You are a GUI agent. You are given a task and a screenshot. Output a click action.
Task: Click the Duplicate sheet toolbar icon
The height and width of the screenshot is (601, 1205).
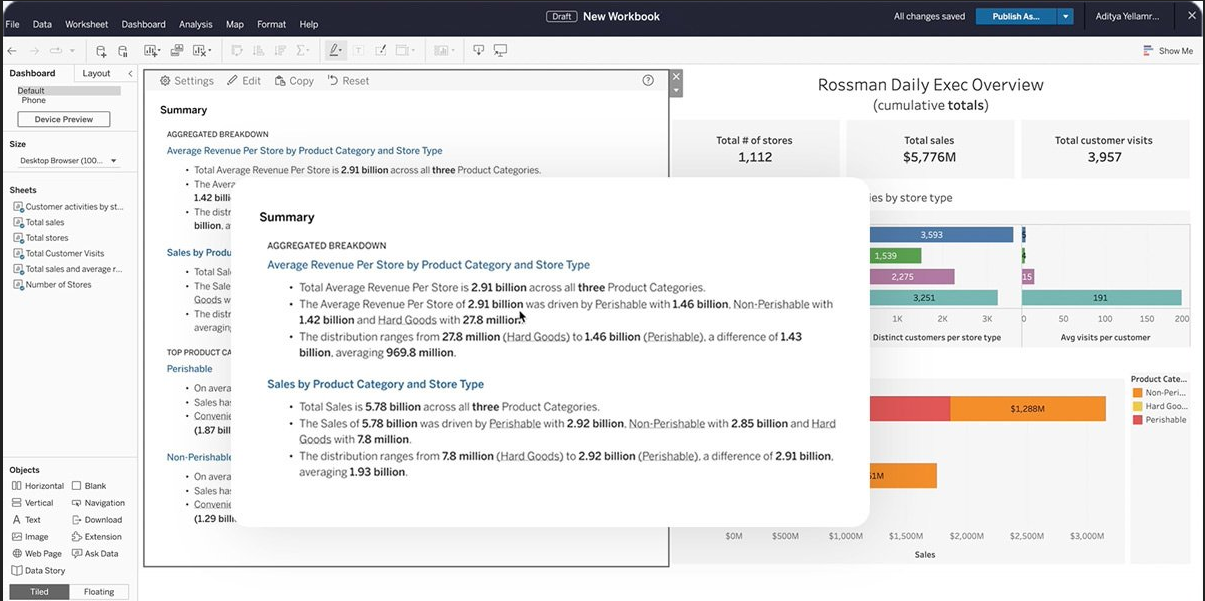pyautogui.click(x=177, y=50)
